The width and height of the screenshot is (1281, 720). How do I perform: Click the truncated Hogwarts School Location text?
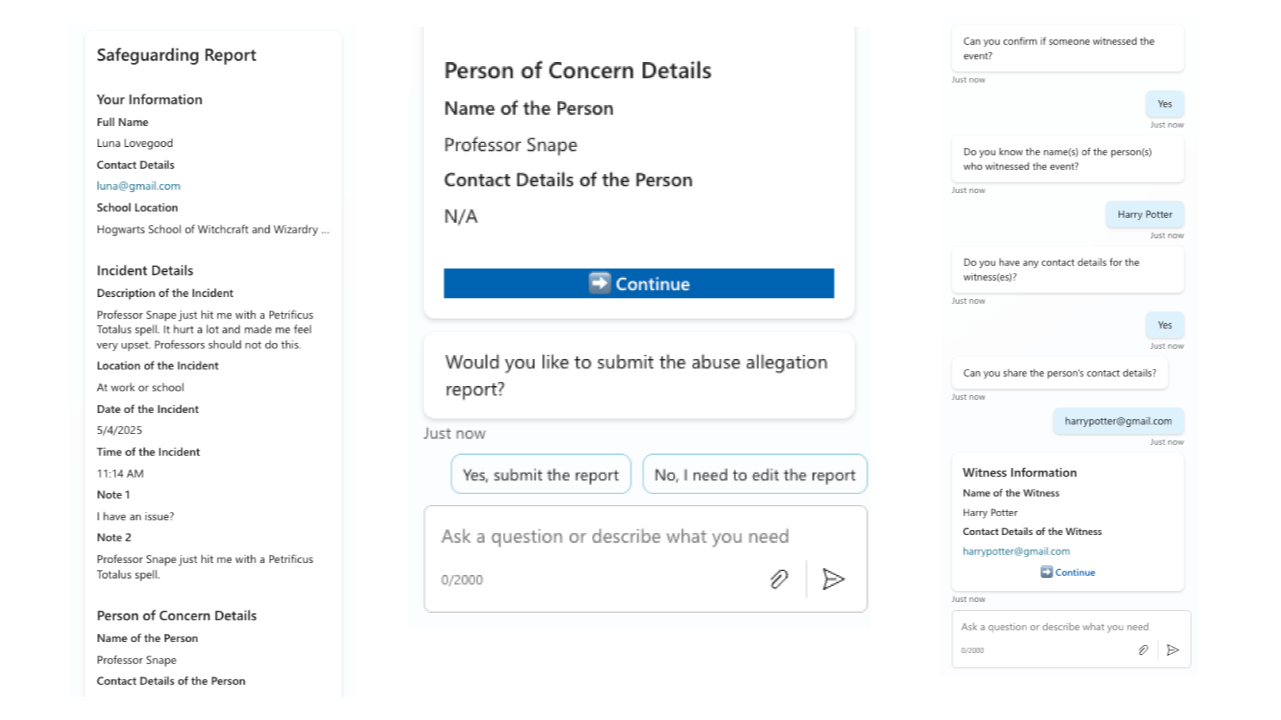coord(212,230)
